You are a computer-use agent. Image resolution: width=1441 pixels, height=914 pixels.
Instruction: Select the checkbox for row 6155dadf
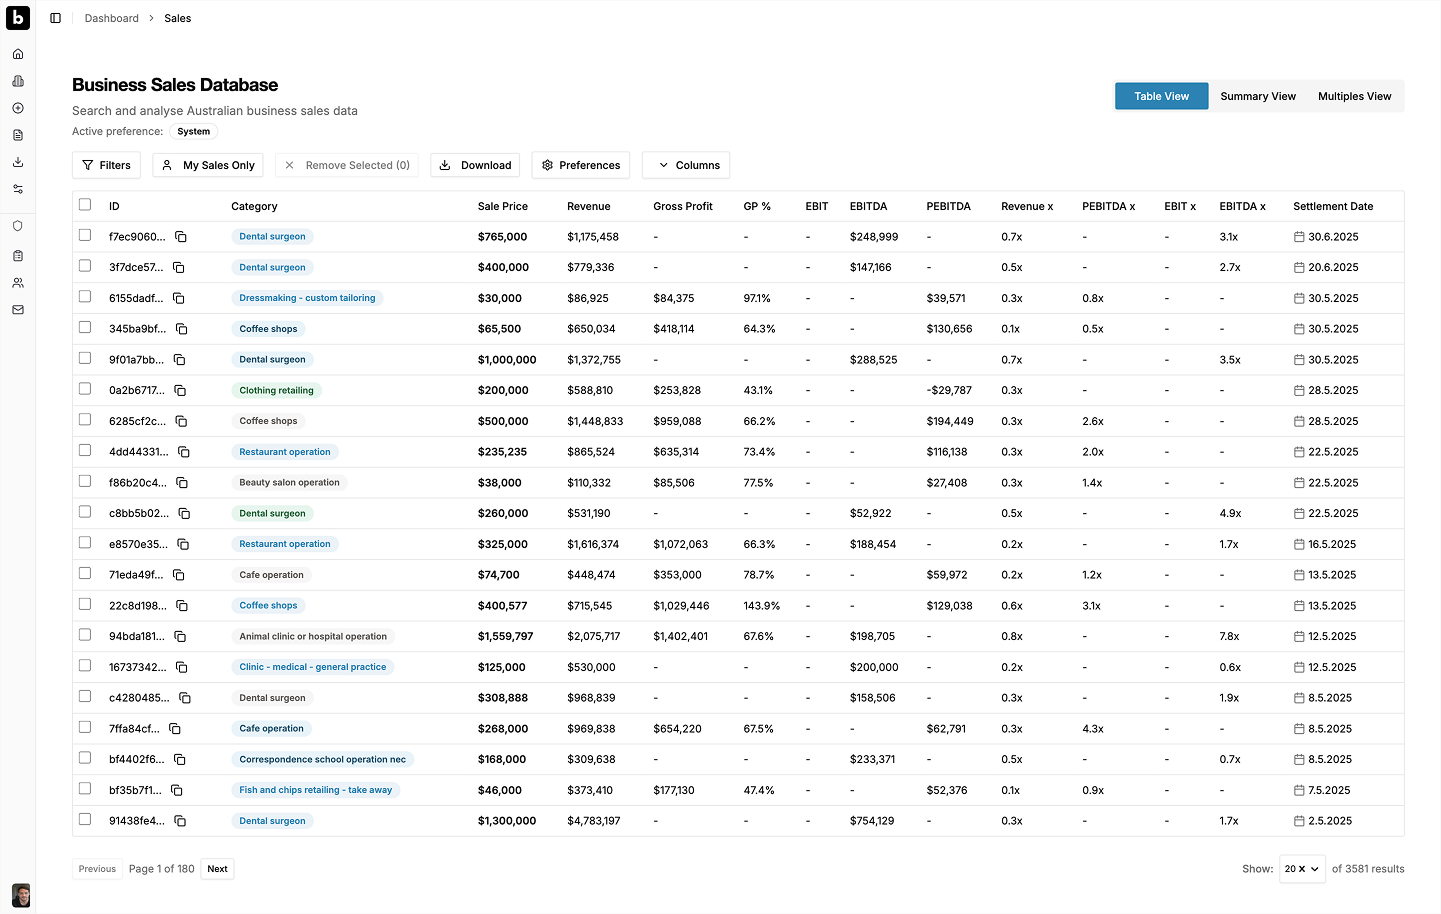click(85, 297)
